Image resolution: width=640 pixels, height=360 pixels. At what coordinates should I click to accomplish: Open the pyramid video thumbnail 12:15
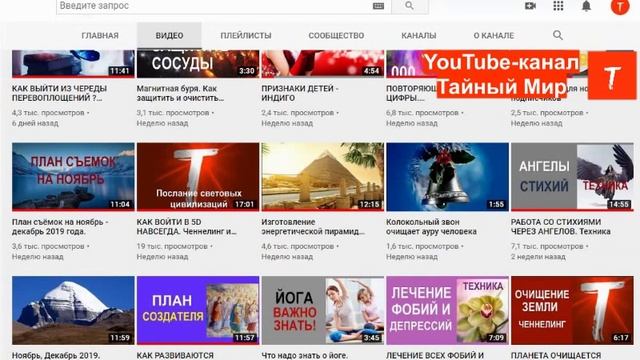(322, 177)
